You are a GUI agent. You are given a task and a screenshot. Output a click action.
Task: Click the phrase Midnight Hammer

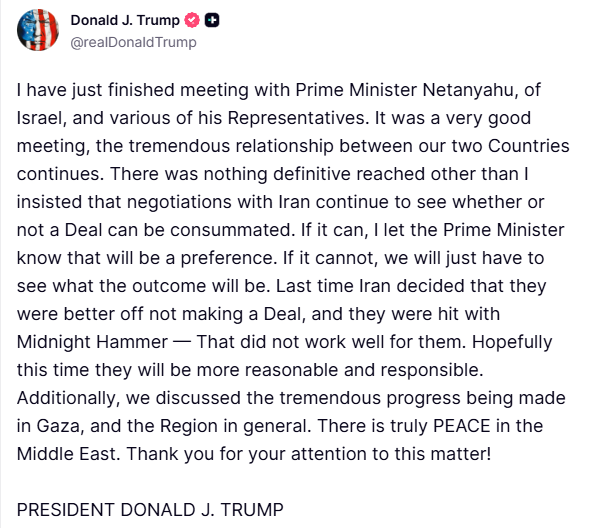tap(93, 342)
